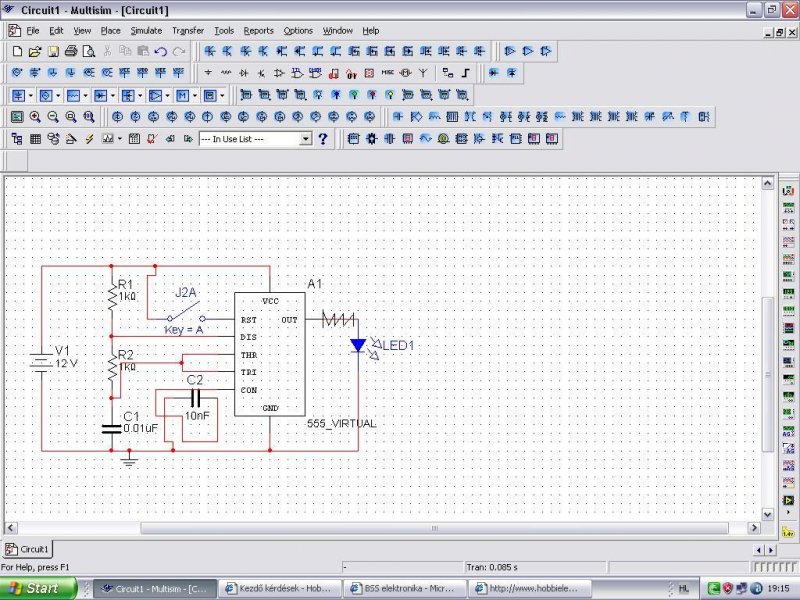Zoom out of the schematic
This screenshot has height=600, width=800.
click(53, 117)
